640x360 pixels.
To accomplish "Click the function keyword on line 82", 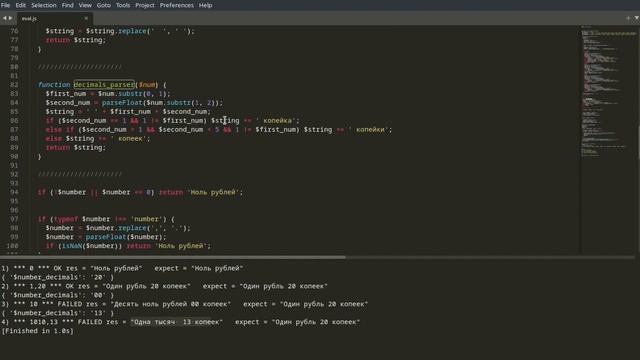I will click(54, 84).
